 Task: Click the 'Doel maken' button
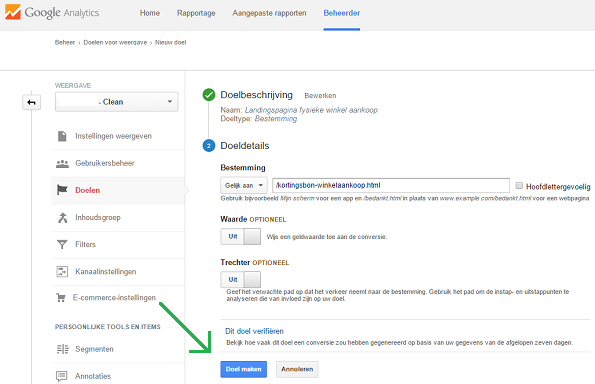[244, 369]
